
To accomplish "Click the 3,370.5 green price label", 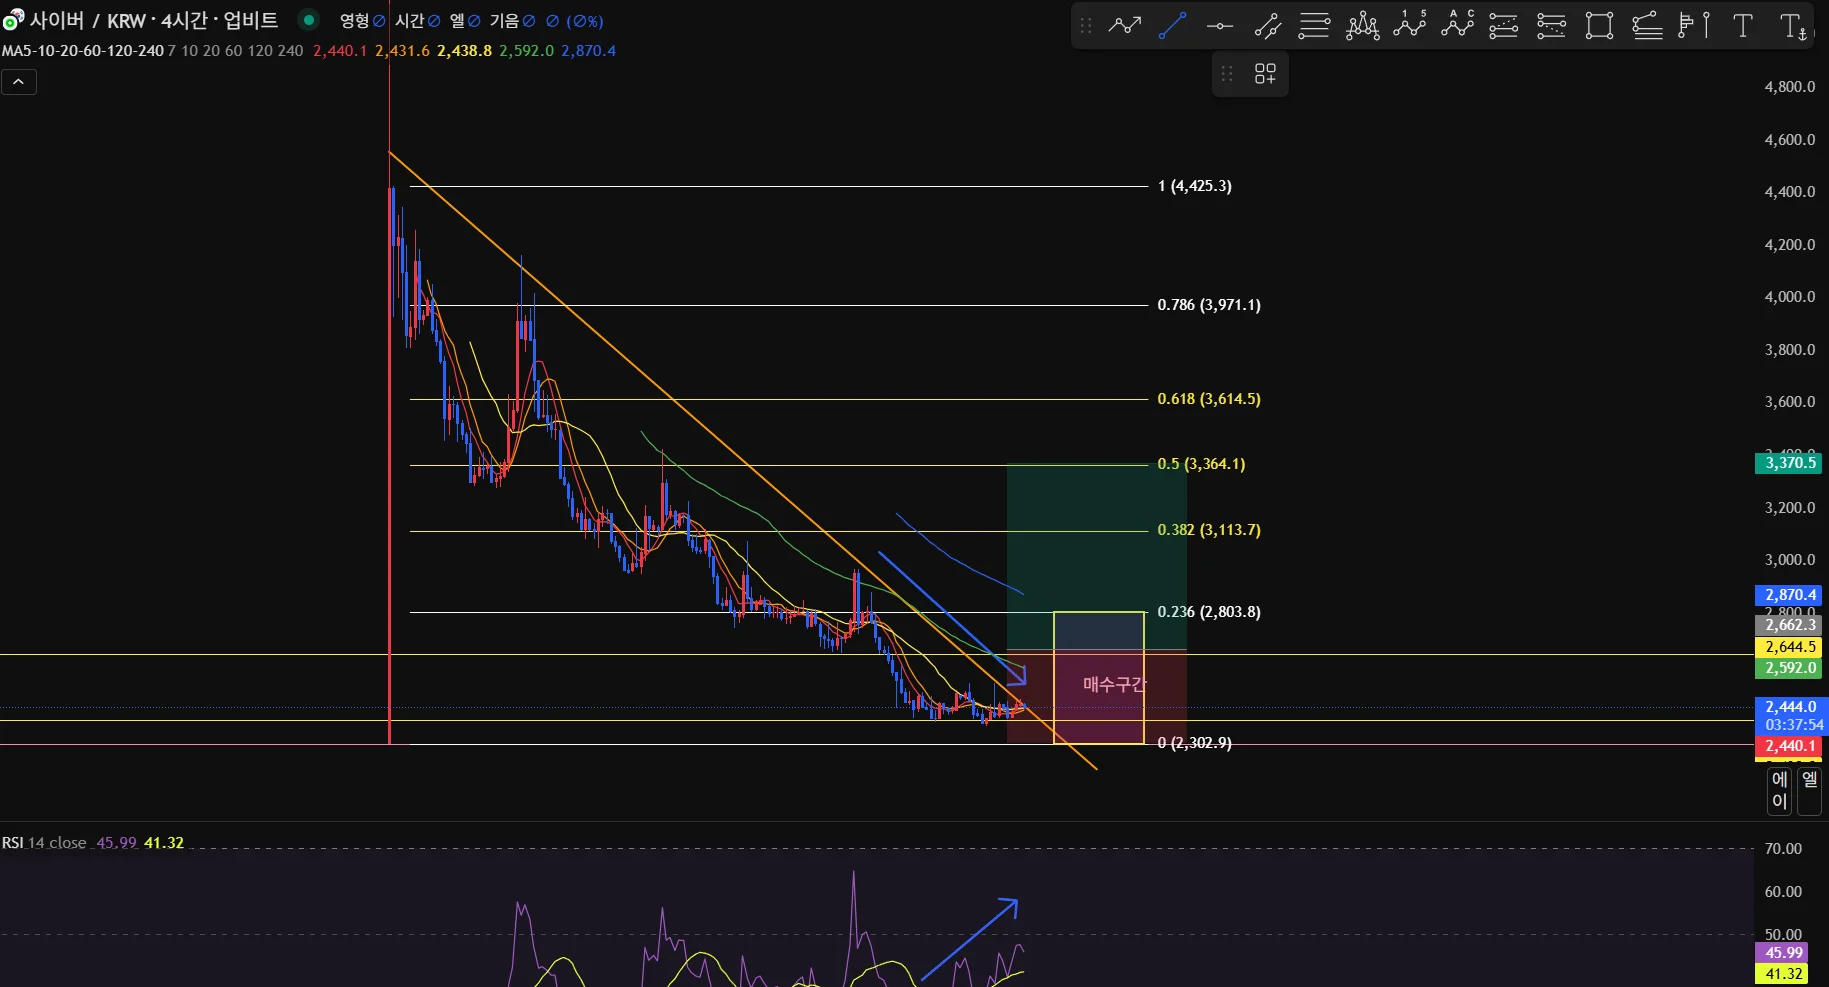I will click(x=1789, y=463).
